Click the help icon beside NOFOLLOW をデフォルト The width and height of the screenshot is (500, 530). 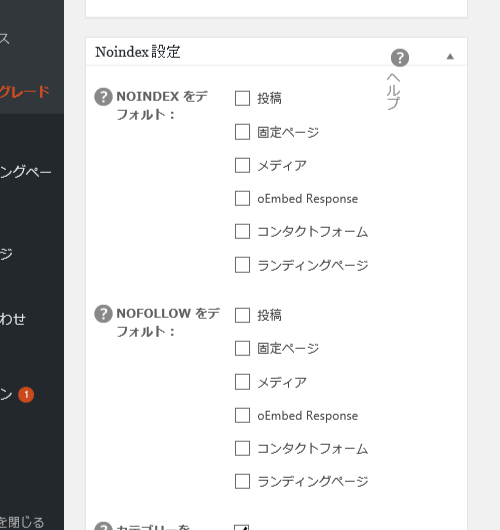point(103,314)
